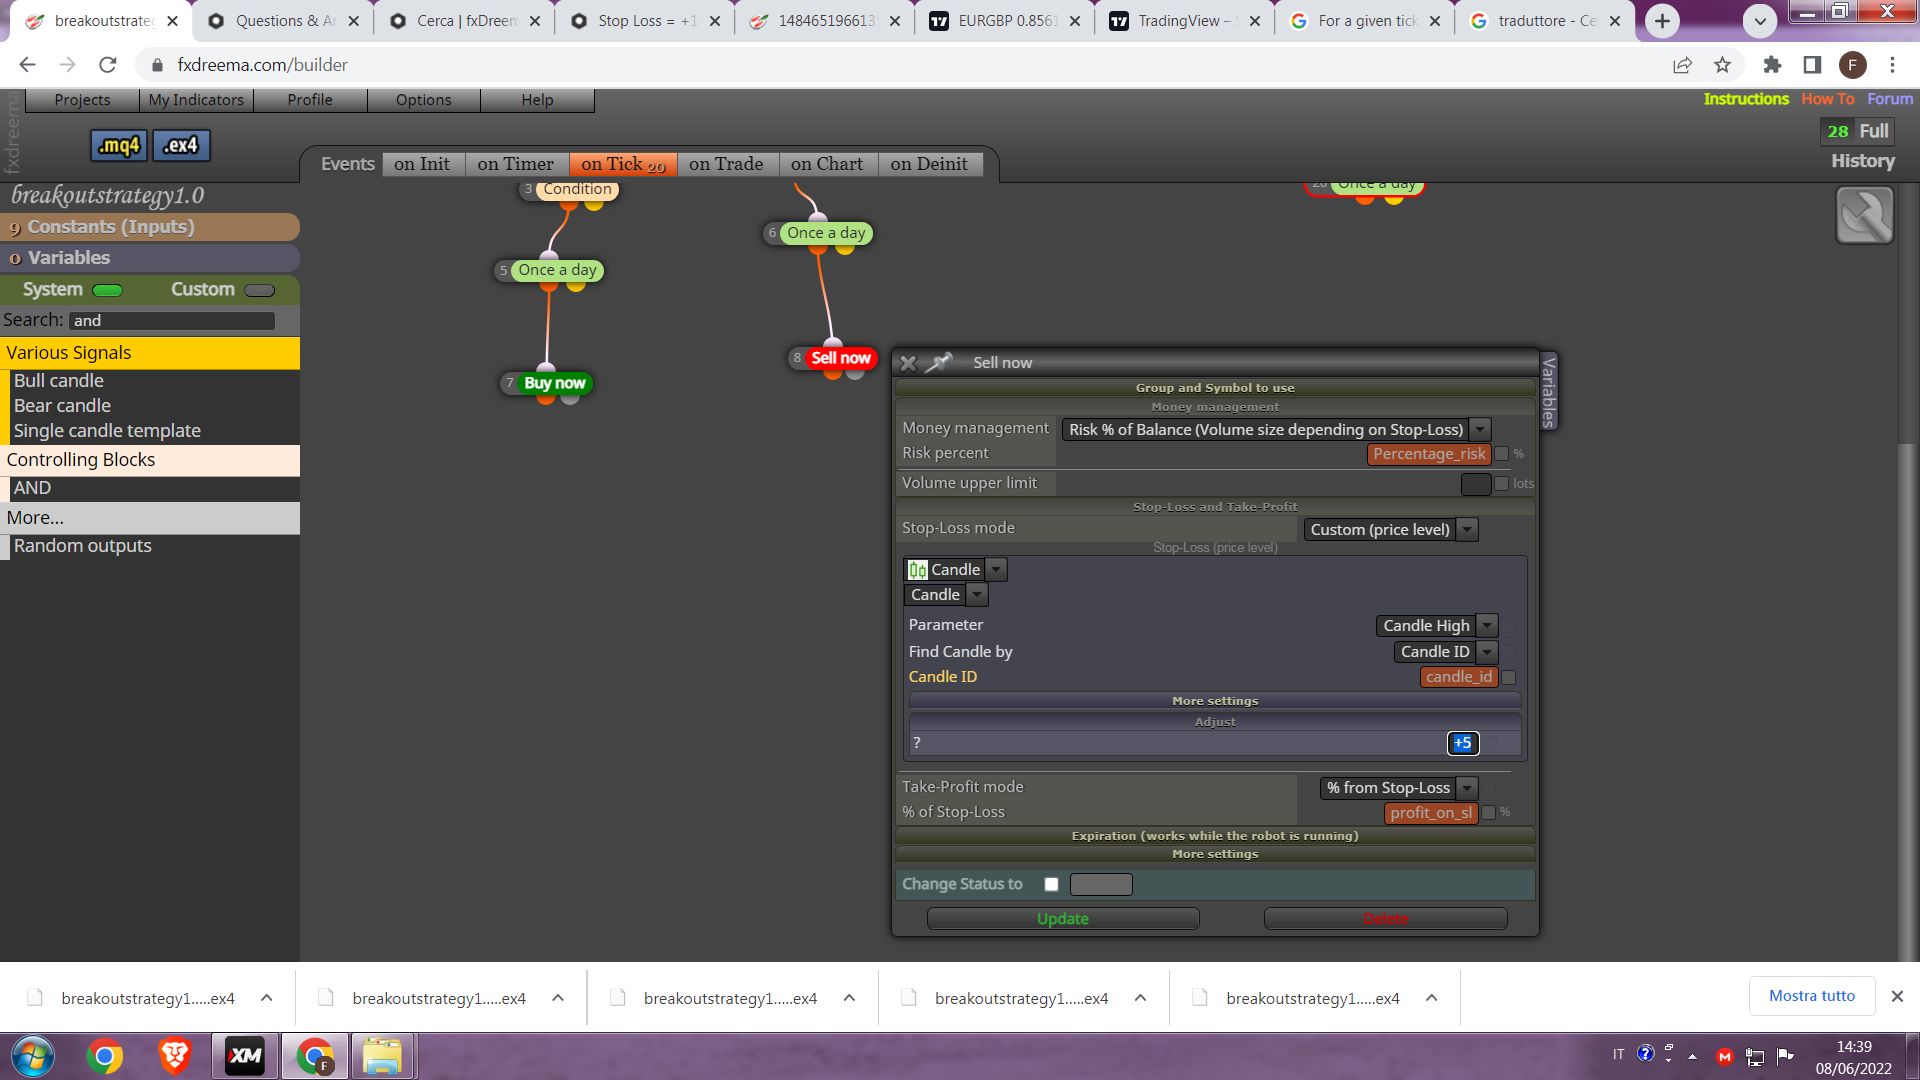
Task: Expand the Expiration section
Action: tap(1215, 836)
